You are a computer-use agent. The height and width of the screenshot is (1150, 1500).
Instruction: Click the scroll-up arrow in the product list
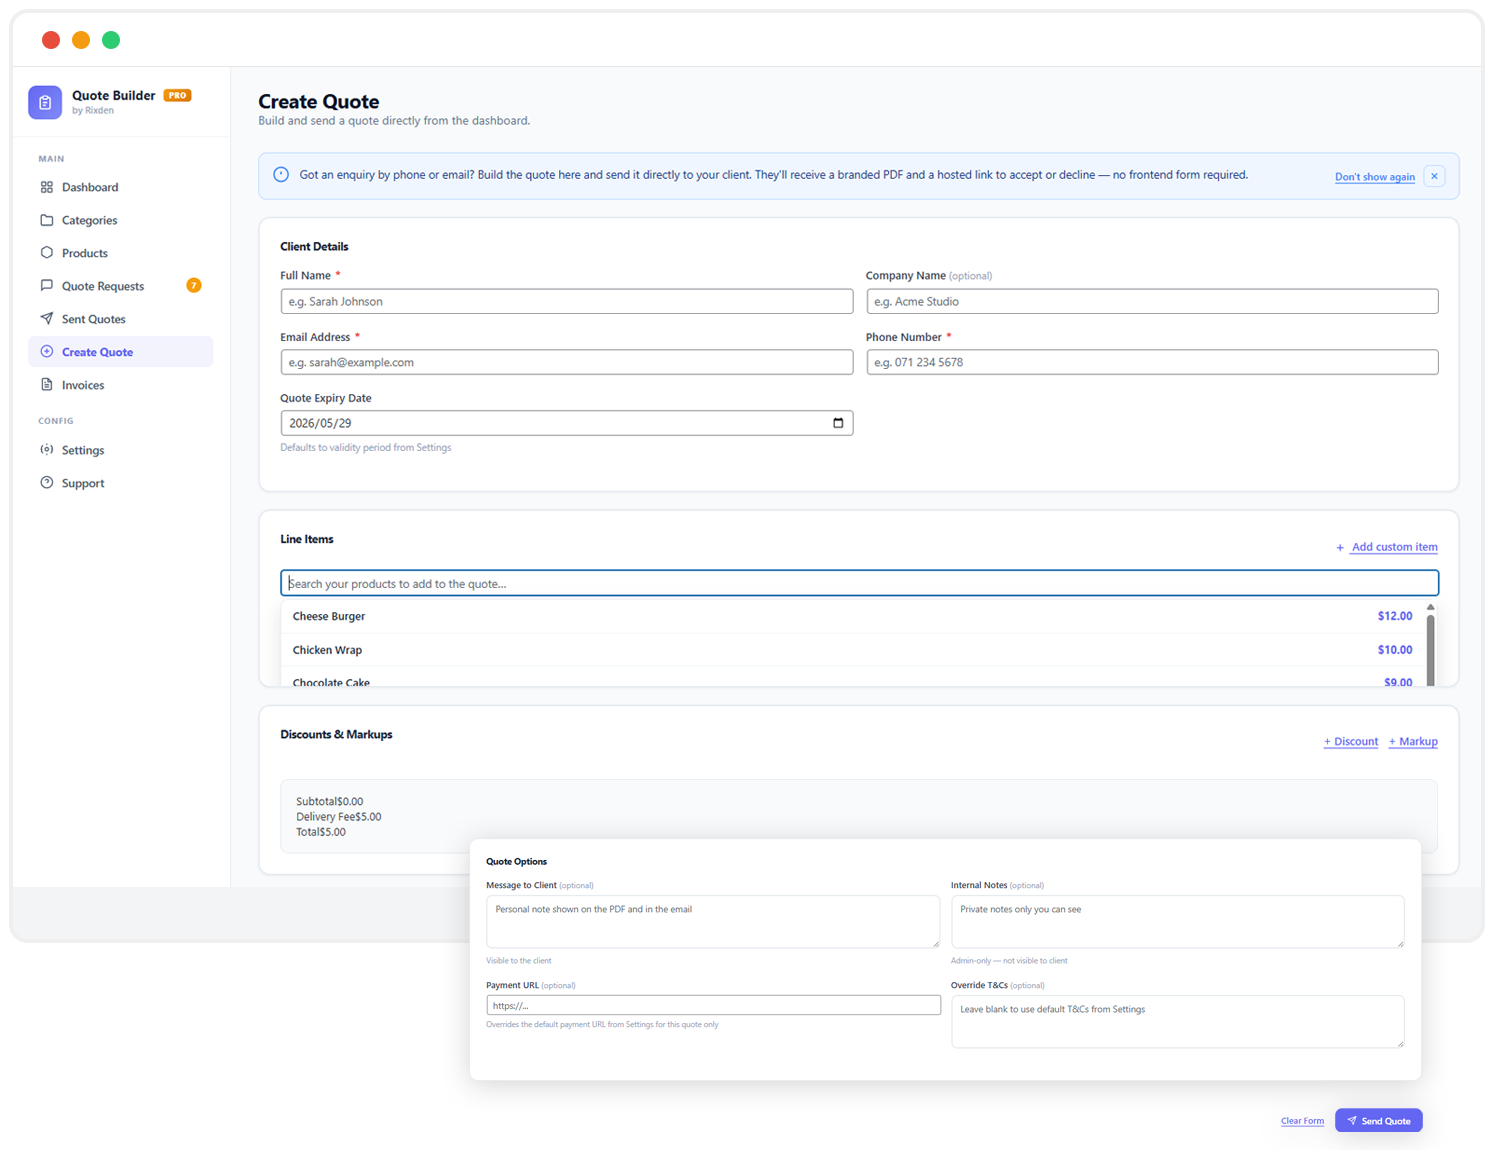click(x=1430, y=607)
